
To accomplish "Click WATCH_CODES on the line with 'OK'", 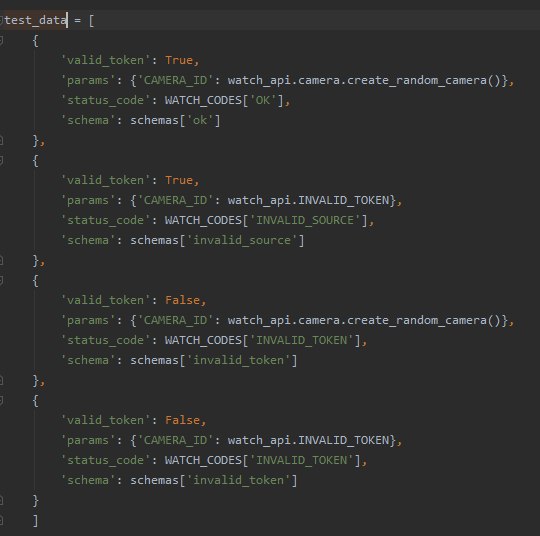I will (203, 100).
